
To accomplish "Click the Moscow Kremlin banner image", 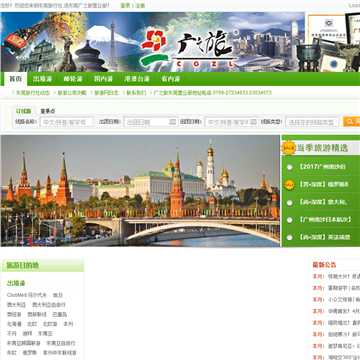I will (x=140, y=191).
